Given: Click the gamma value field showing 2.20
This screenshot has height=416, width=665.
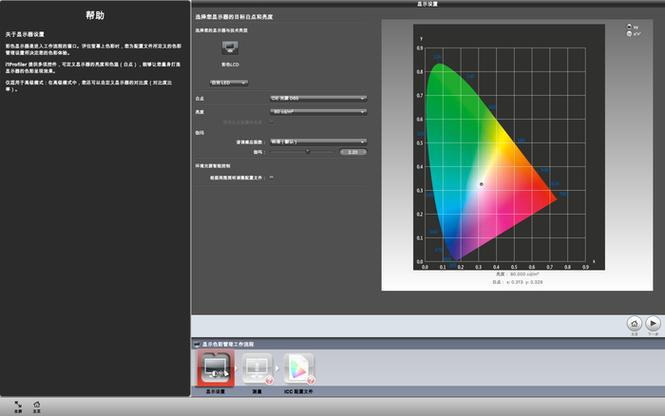Looking at the screenshot, I should 353,152.
